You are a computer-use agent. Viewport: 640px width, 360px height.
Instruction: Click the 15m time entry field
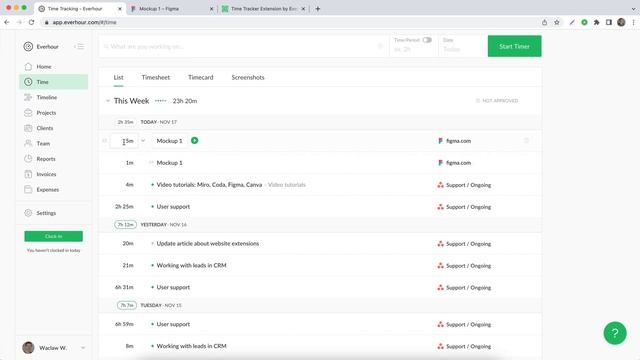coord(124,141)
